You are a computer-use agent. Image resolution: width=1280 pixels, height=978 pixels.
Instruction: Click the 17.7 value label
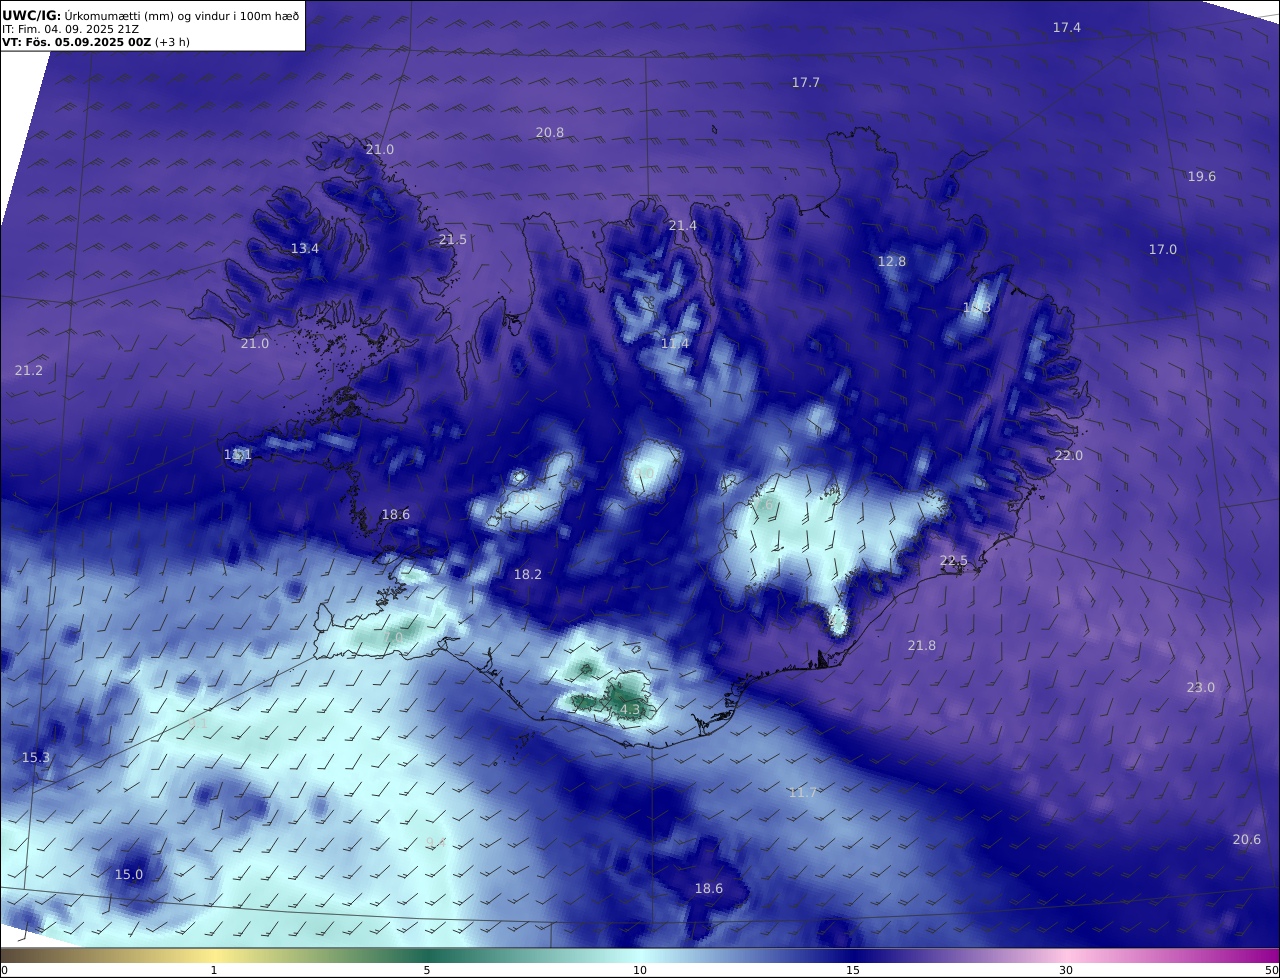pyautogui.click(x=806, y=83)
